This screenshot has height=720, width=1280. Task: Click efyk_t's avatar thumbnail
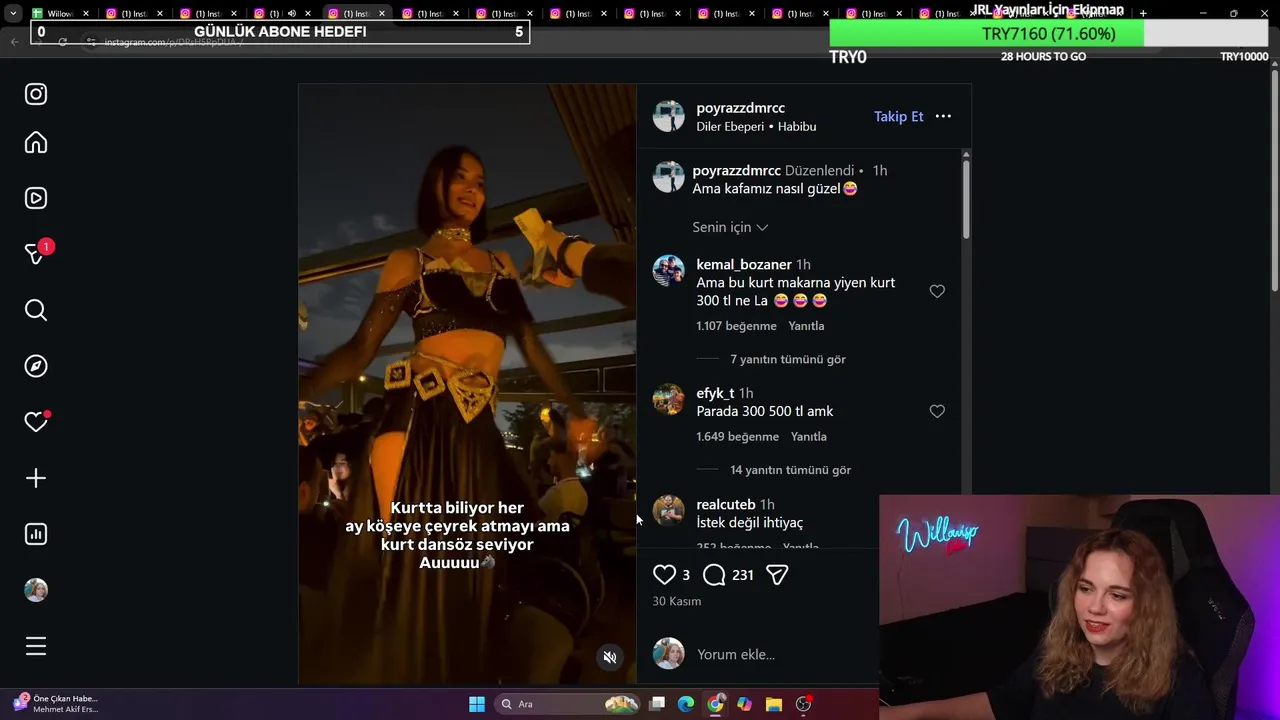(x=668, y=399)
